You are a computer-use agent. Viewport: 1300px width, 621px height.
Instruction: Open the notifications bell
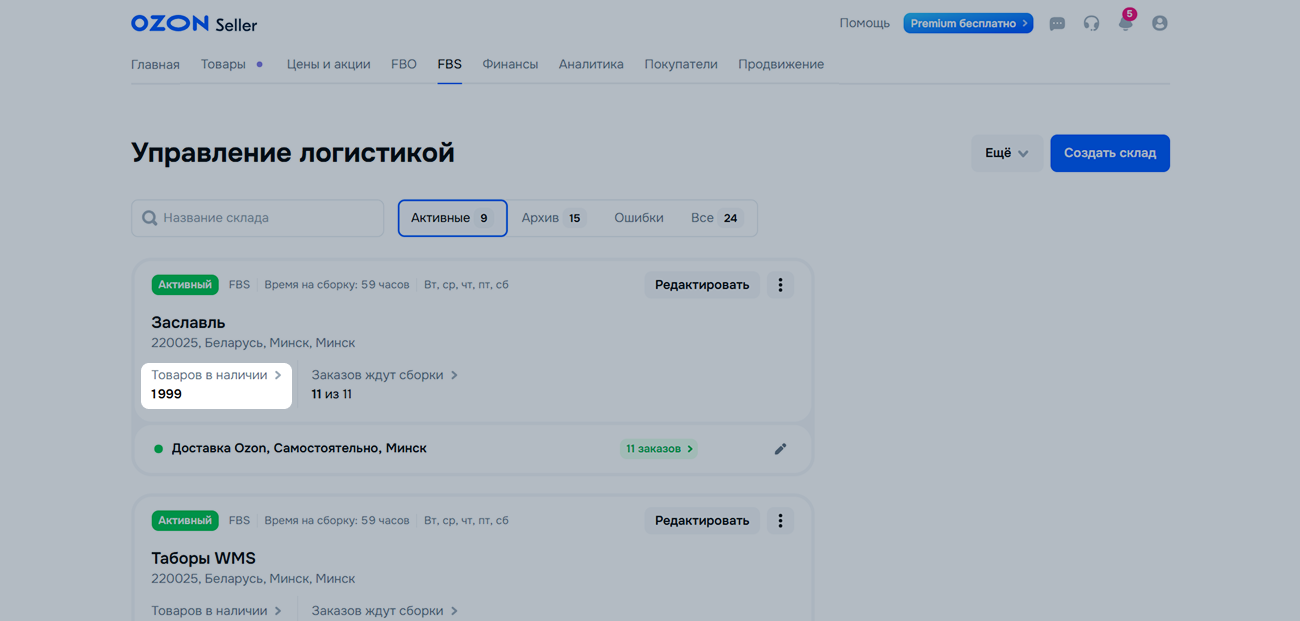tap(1125, 23)
